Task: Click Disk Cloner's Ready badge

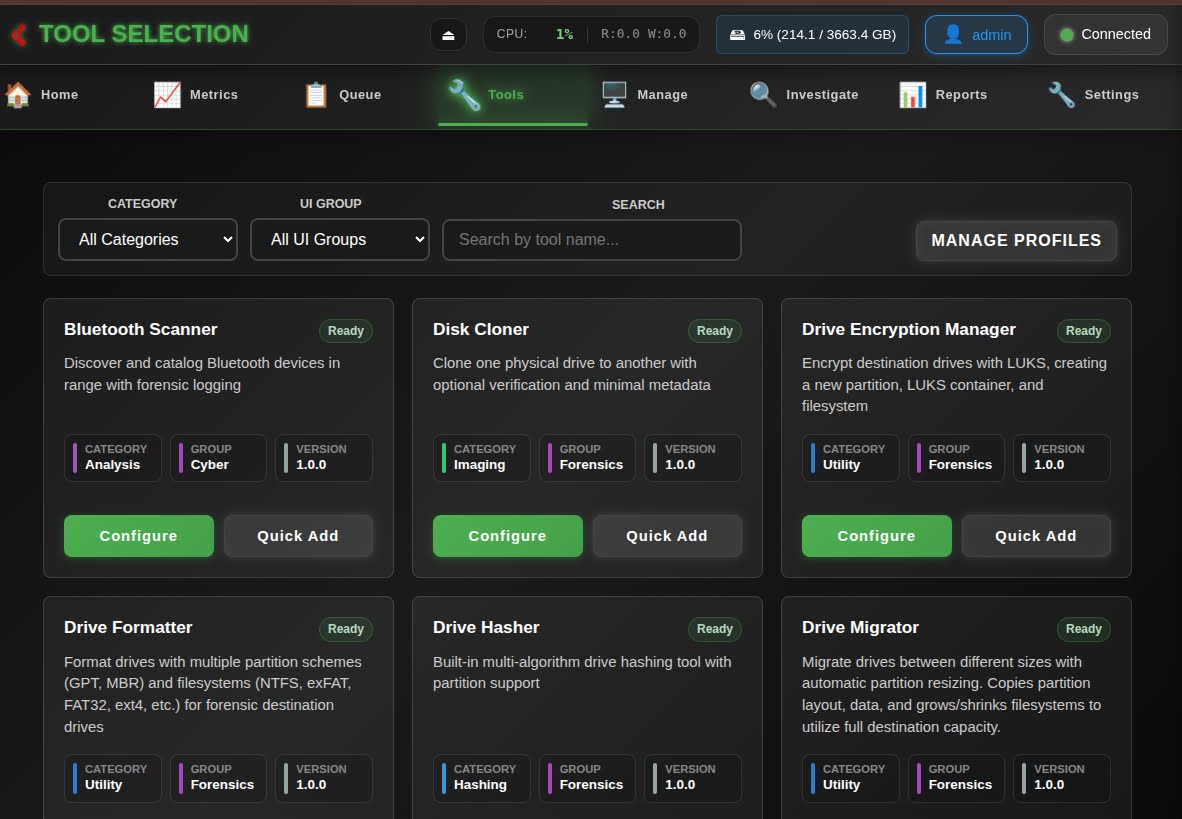Action: (x=715, y=331)
